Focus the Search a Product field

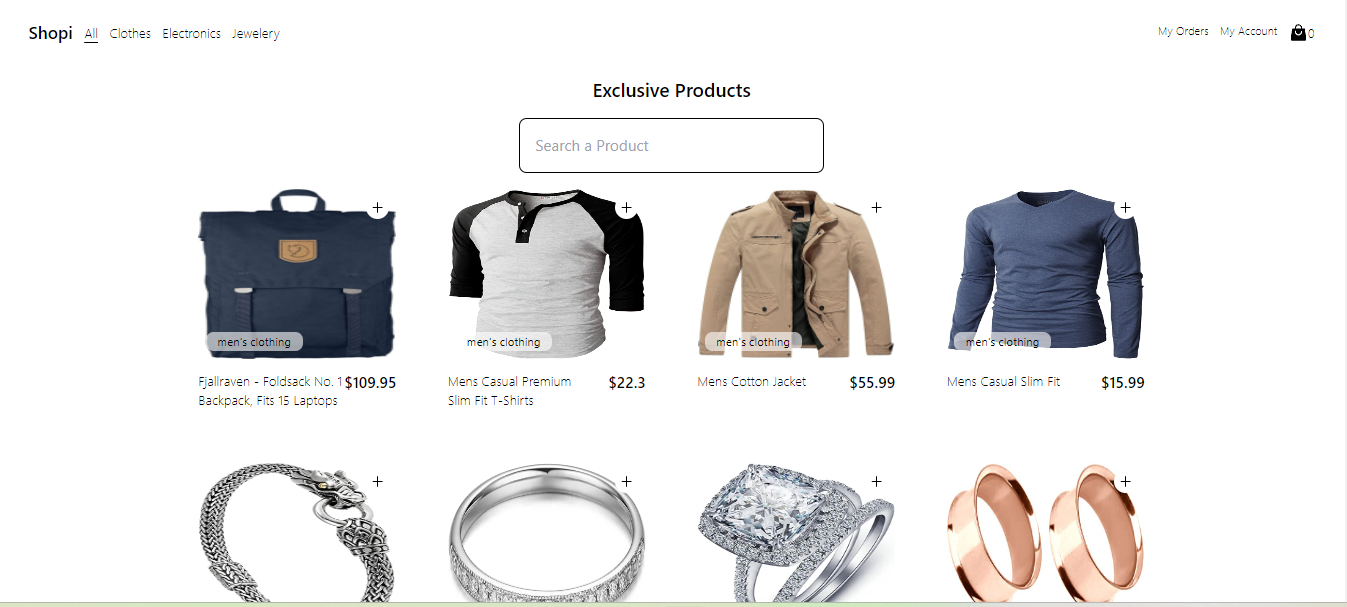coord(671,146)
